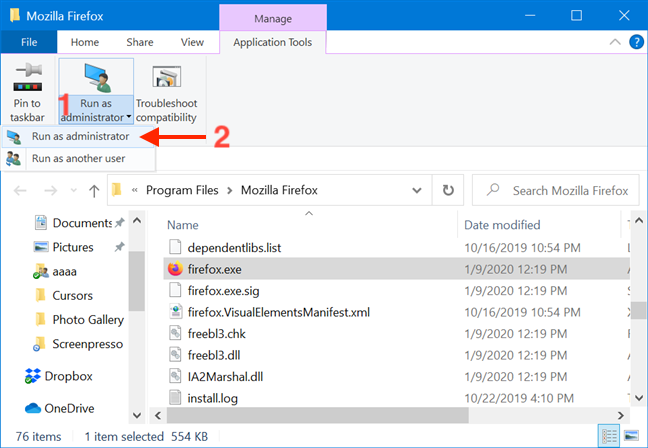
Task: Open Help with the question mark icon
Action: coord(636,42)
